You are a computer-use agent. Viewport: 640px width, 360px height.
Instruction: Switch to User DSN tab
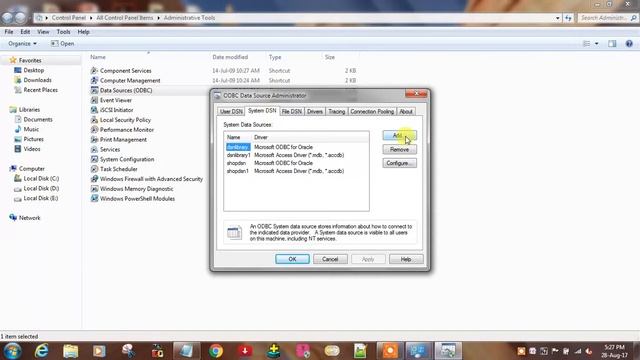pos(231,111)
